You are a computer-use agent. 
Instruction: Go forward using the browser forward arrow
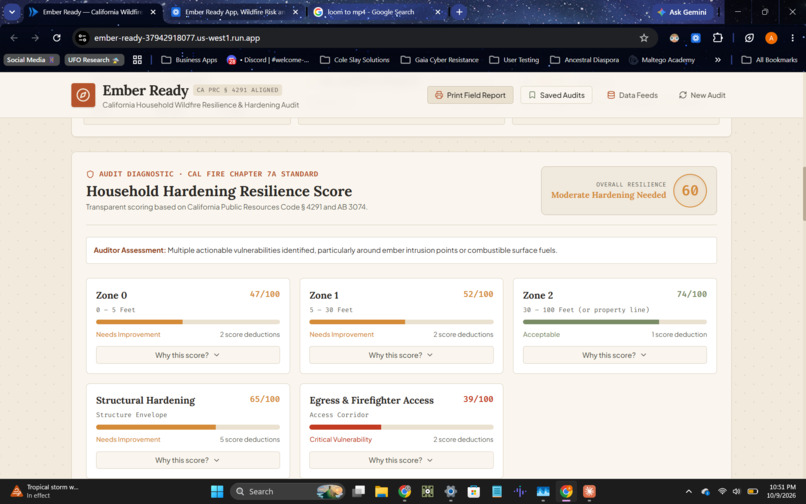pyautogui.click(x=35, y=38)
